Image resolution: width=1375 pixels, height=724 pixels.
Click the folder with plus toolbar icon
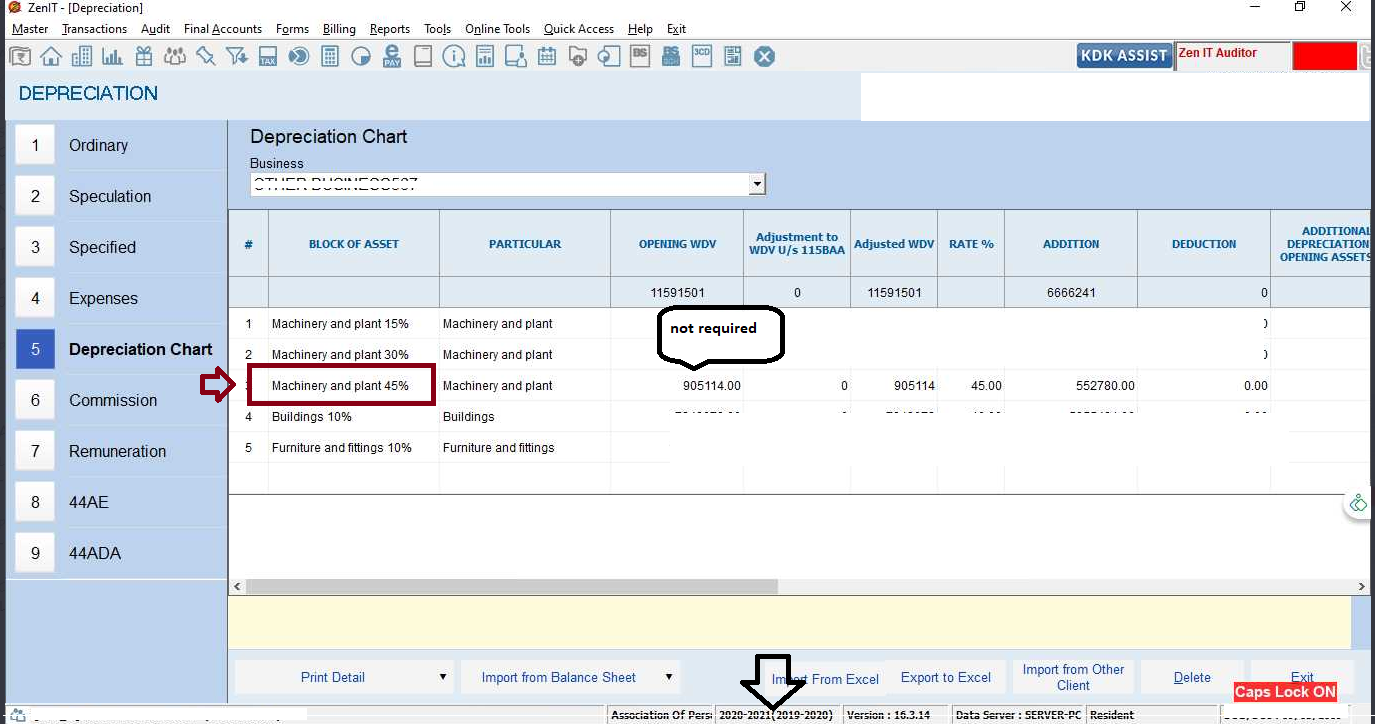point(578,56)
